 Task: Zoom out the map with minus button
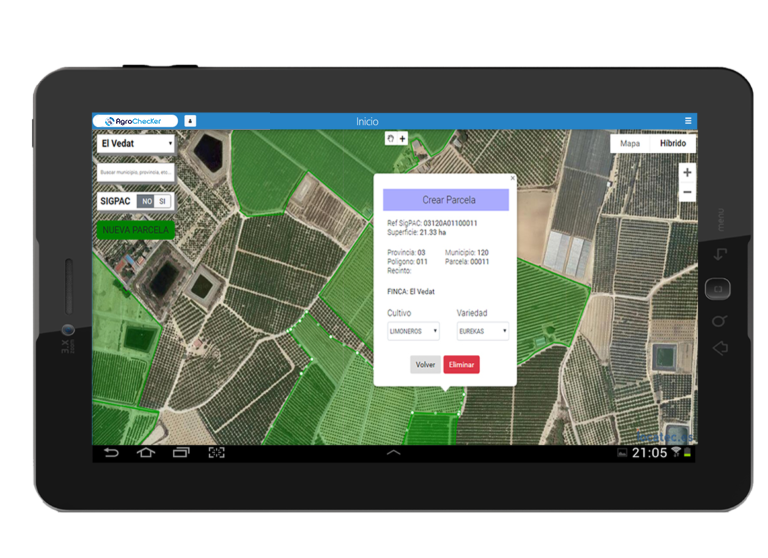(687, 192)
